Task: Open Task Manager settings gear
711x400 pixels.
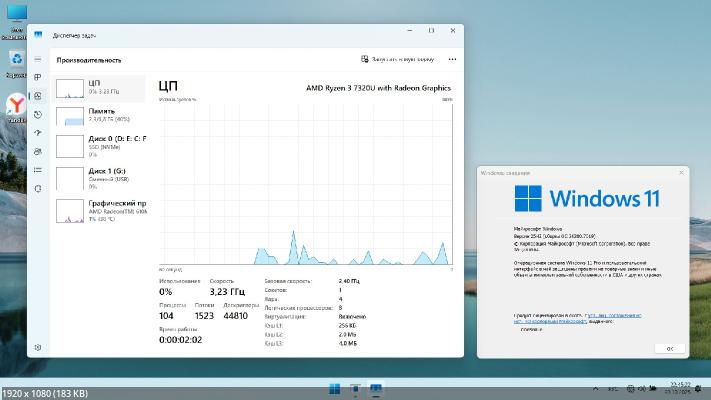Action: (x=38, y=346)
